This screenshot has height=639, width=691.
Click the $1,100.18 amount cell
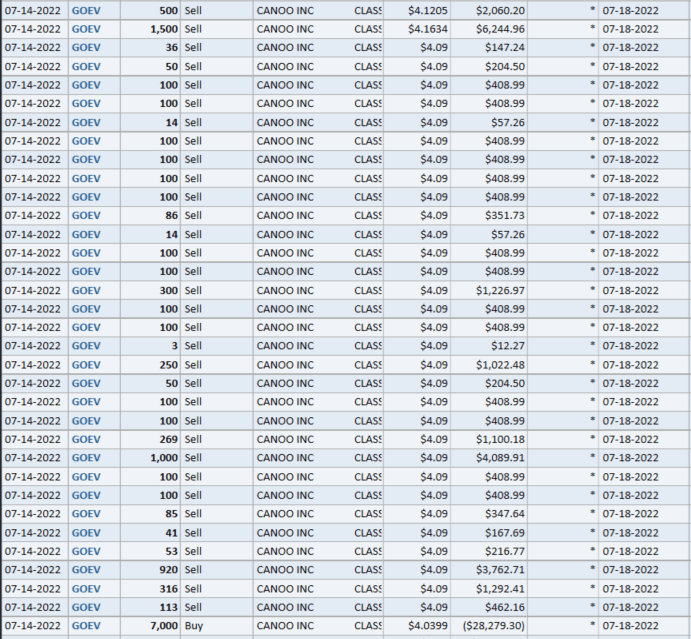(489, 439)
